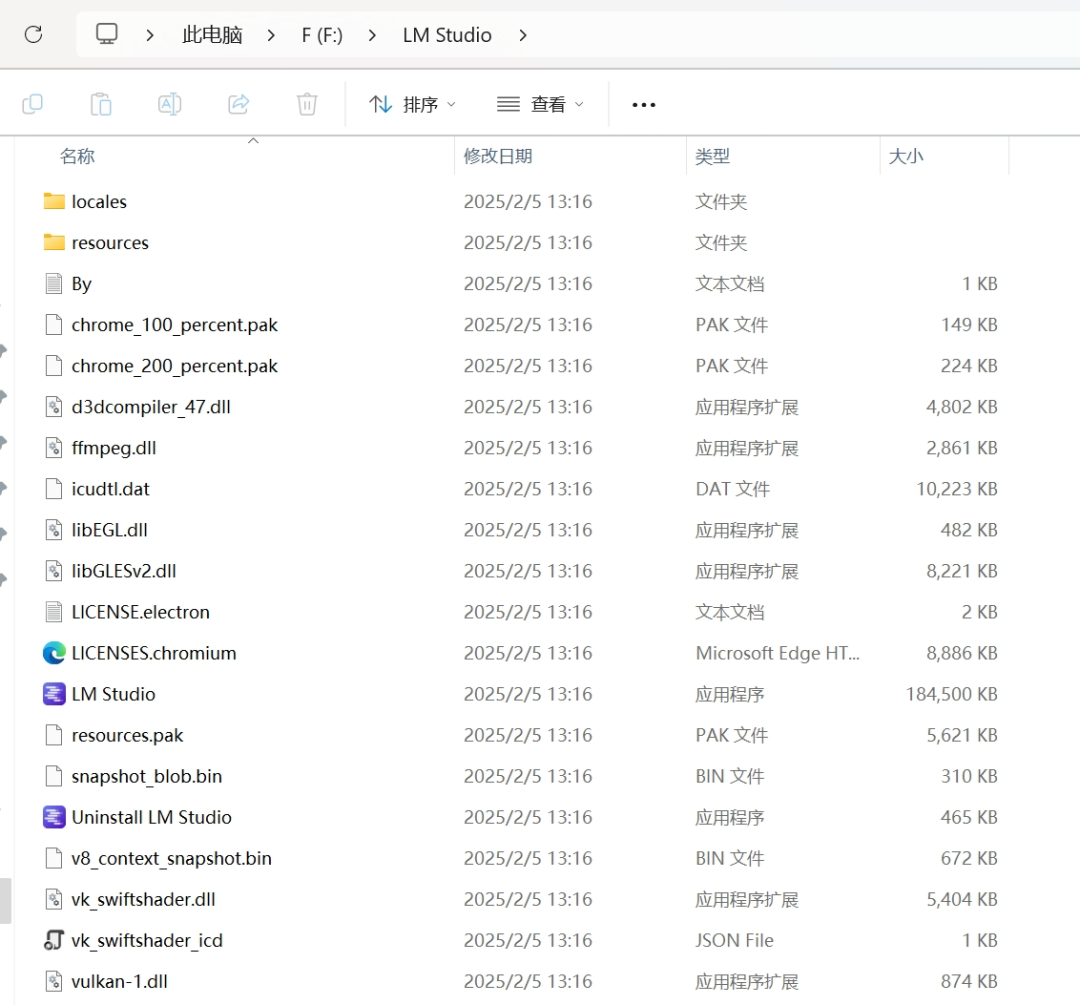Click the DLL icon beside libEGL.dll
The image size is (1080, 1005).
pyautogui.click(x=54, y=530)
